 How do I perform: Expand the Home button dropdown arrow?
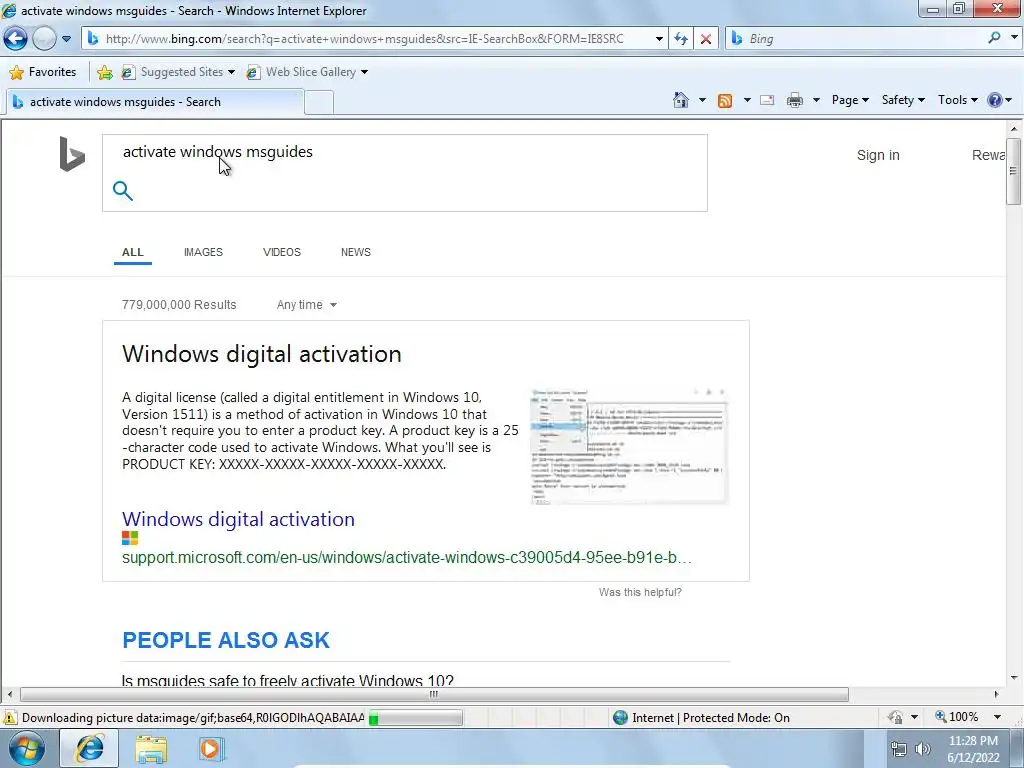click(702, 100)
